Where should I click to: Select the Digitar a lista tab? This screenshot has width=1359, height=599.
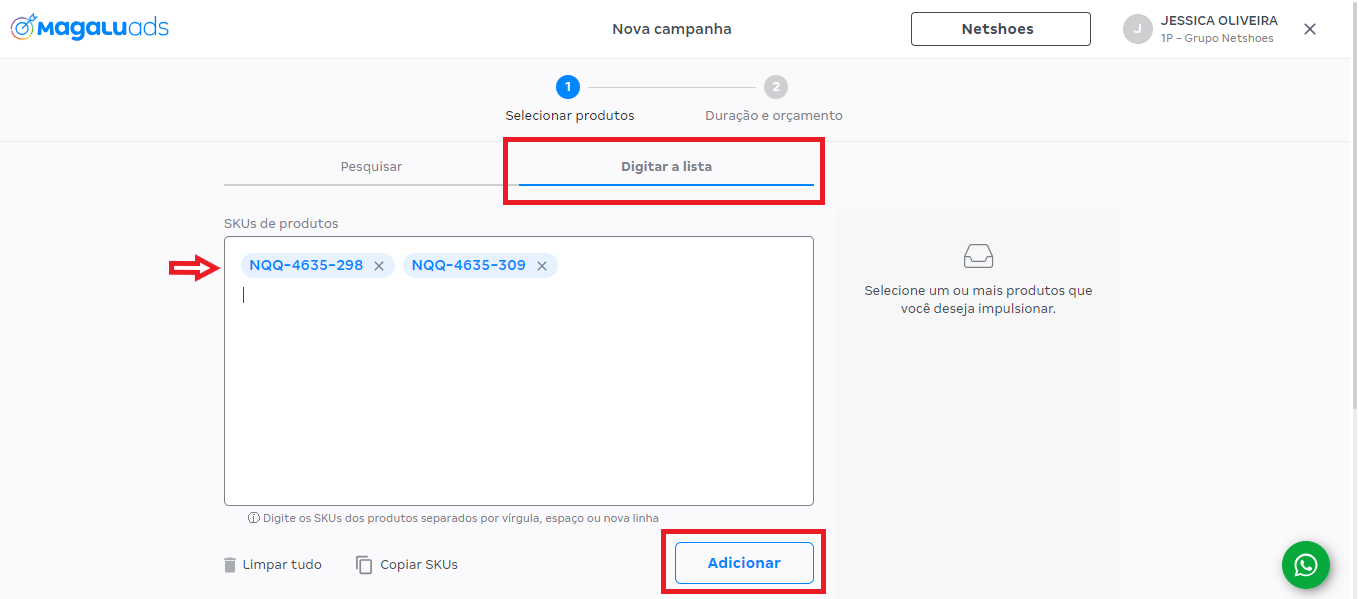pyautogui.click(x=666, y=167)
